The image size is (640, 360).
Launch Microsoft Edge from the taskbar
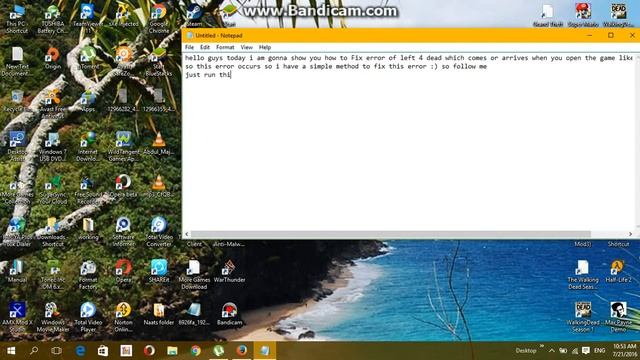[x=80, y=351]
